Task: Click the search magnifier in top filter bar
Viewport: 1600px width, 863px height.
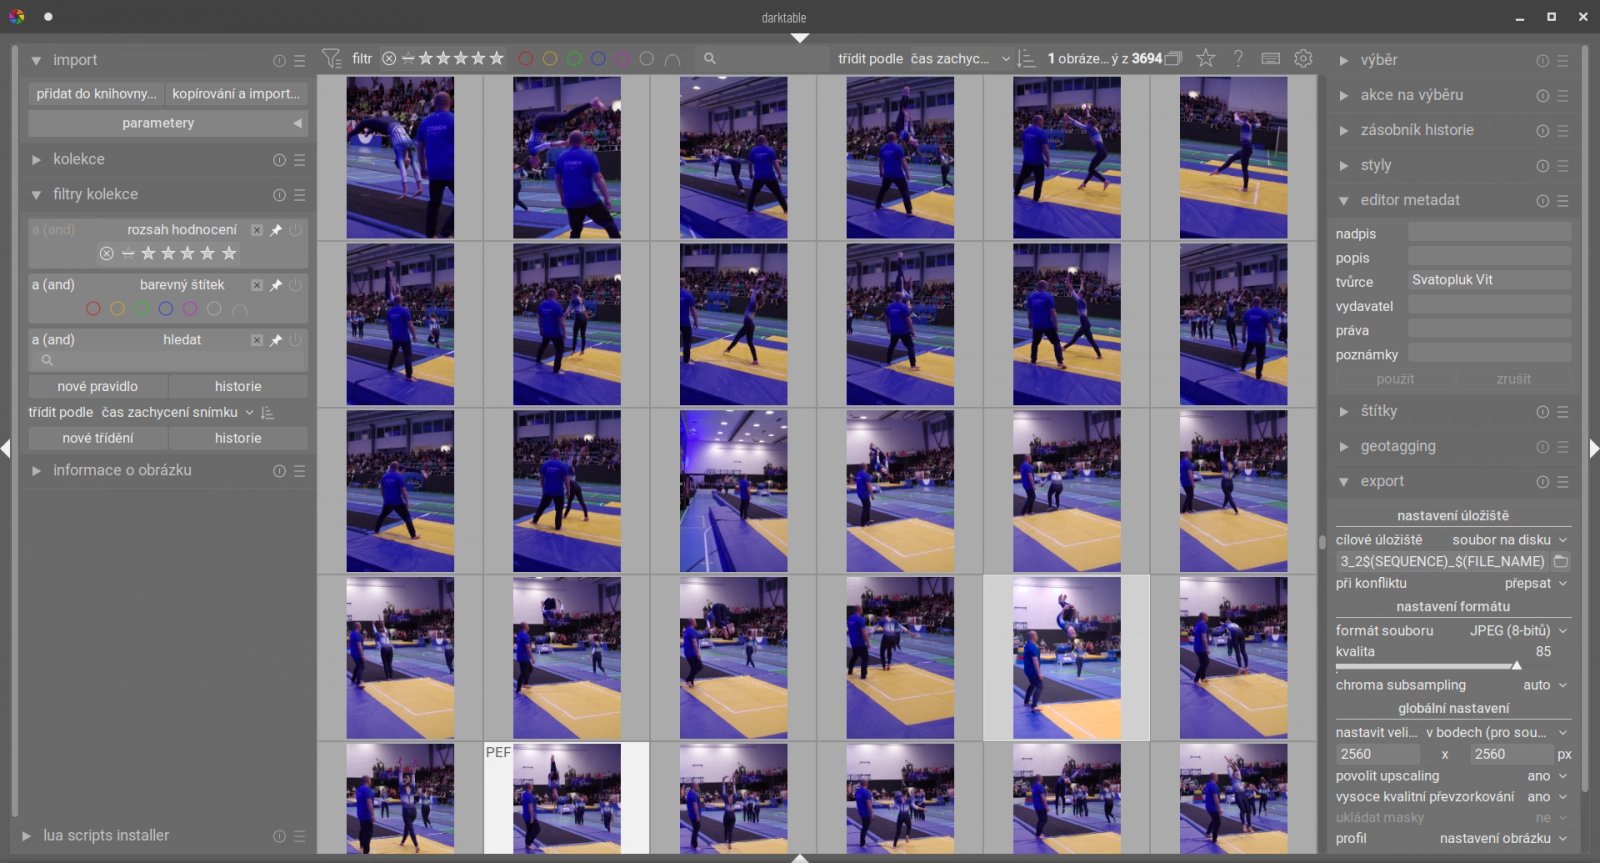Action: [710, 59]
